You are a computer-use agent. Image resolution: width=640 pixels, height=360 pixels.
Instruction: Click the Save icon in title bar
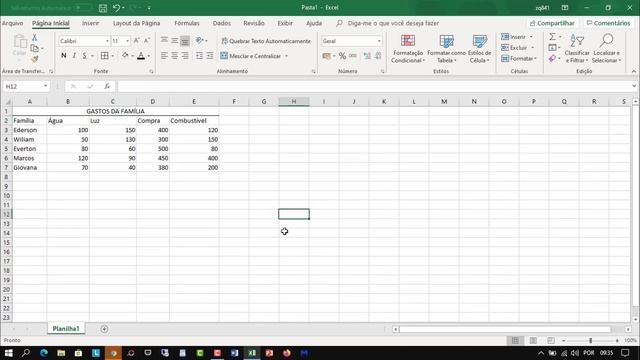[103, 8]
